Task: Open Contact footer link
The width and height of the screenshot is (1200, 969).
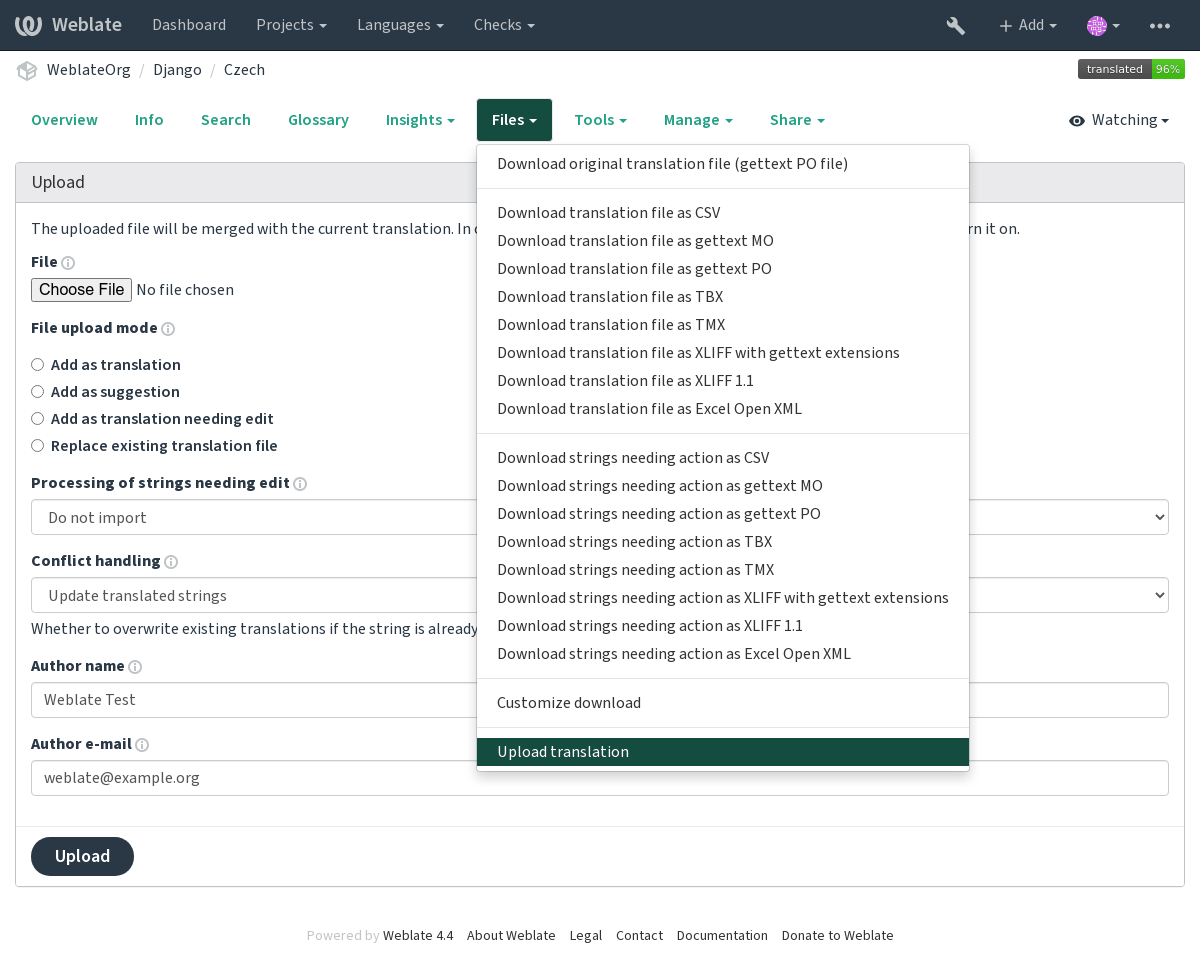Action: tap(639, 936)
